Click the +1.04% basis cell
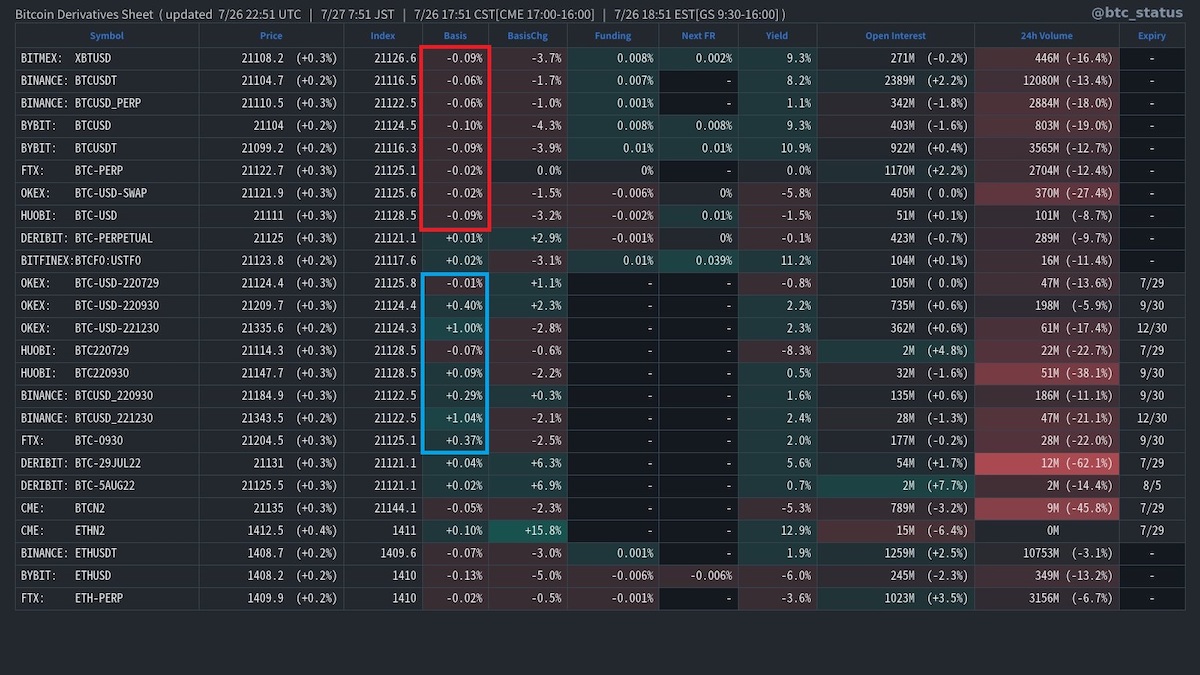Screen dimensions: 1200x675 pyautogui.click(x=455, y=418)
